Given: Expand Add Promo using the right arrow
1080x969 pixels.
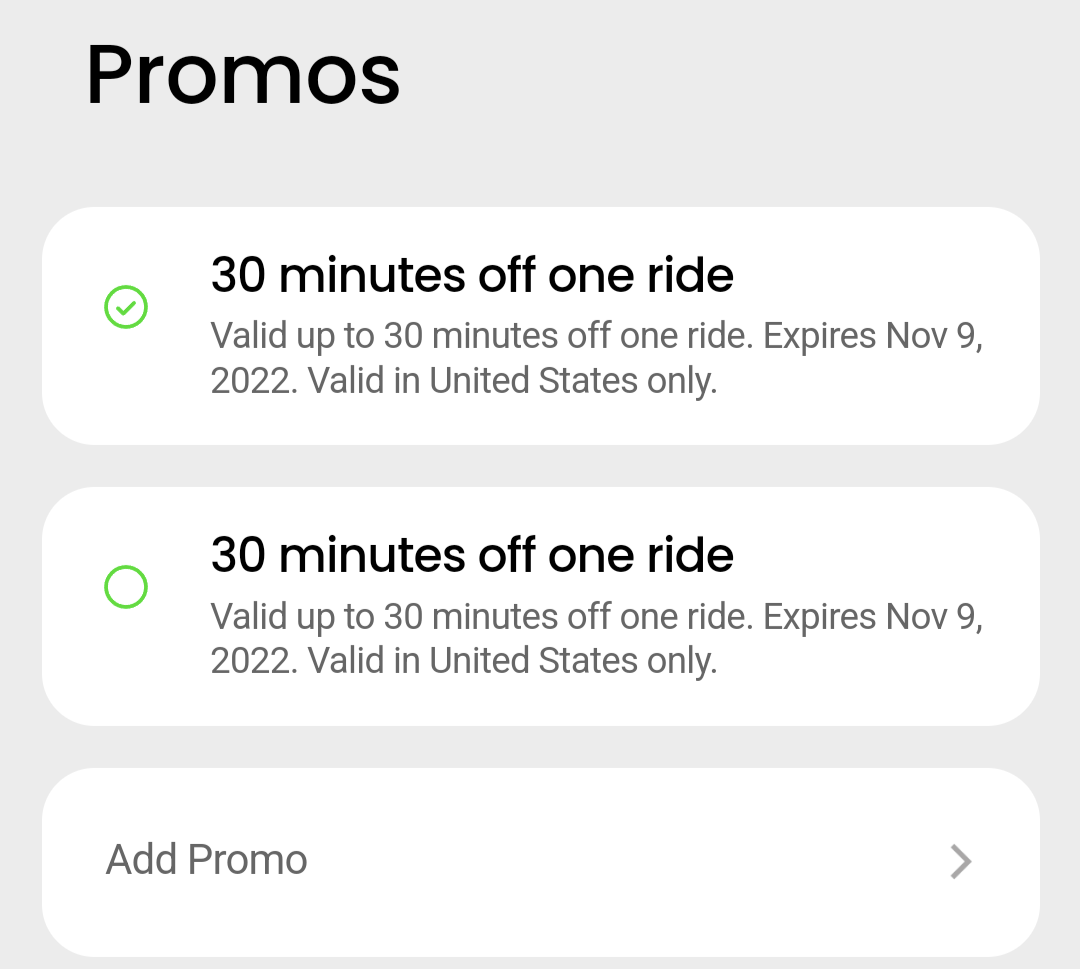Looking at the screenshot, I should 960,861.
